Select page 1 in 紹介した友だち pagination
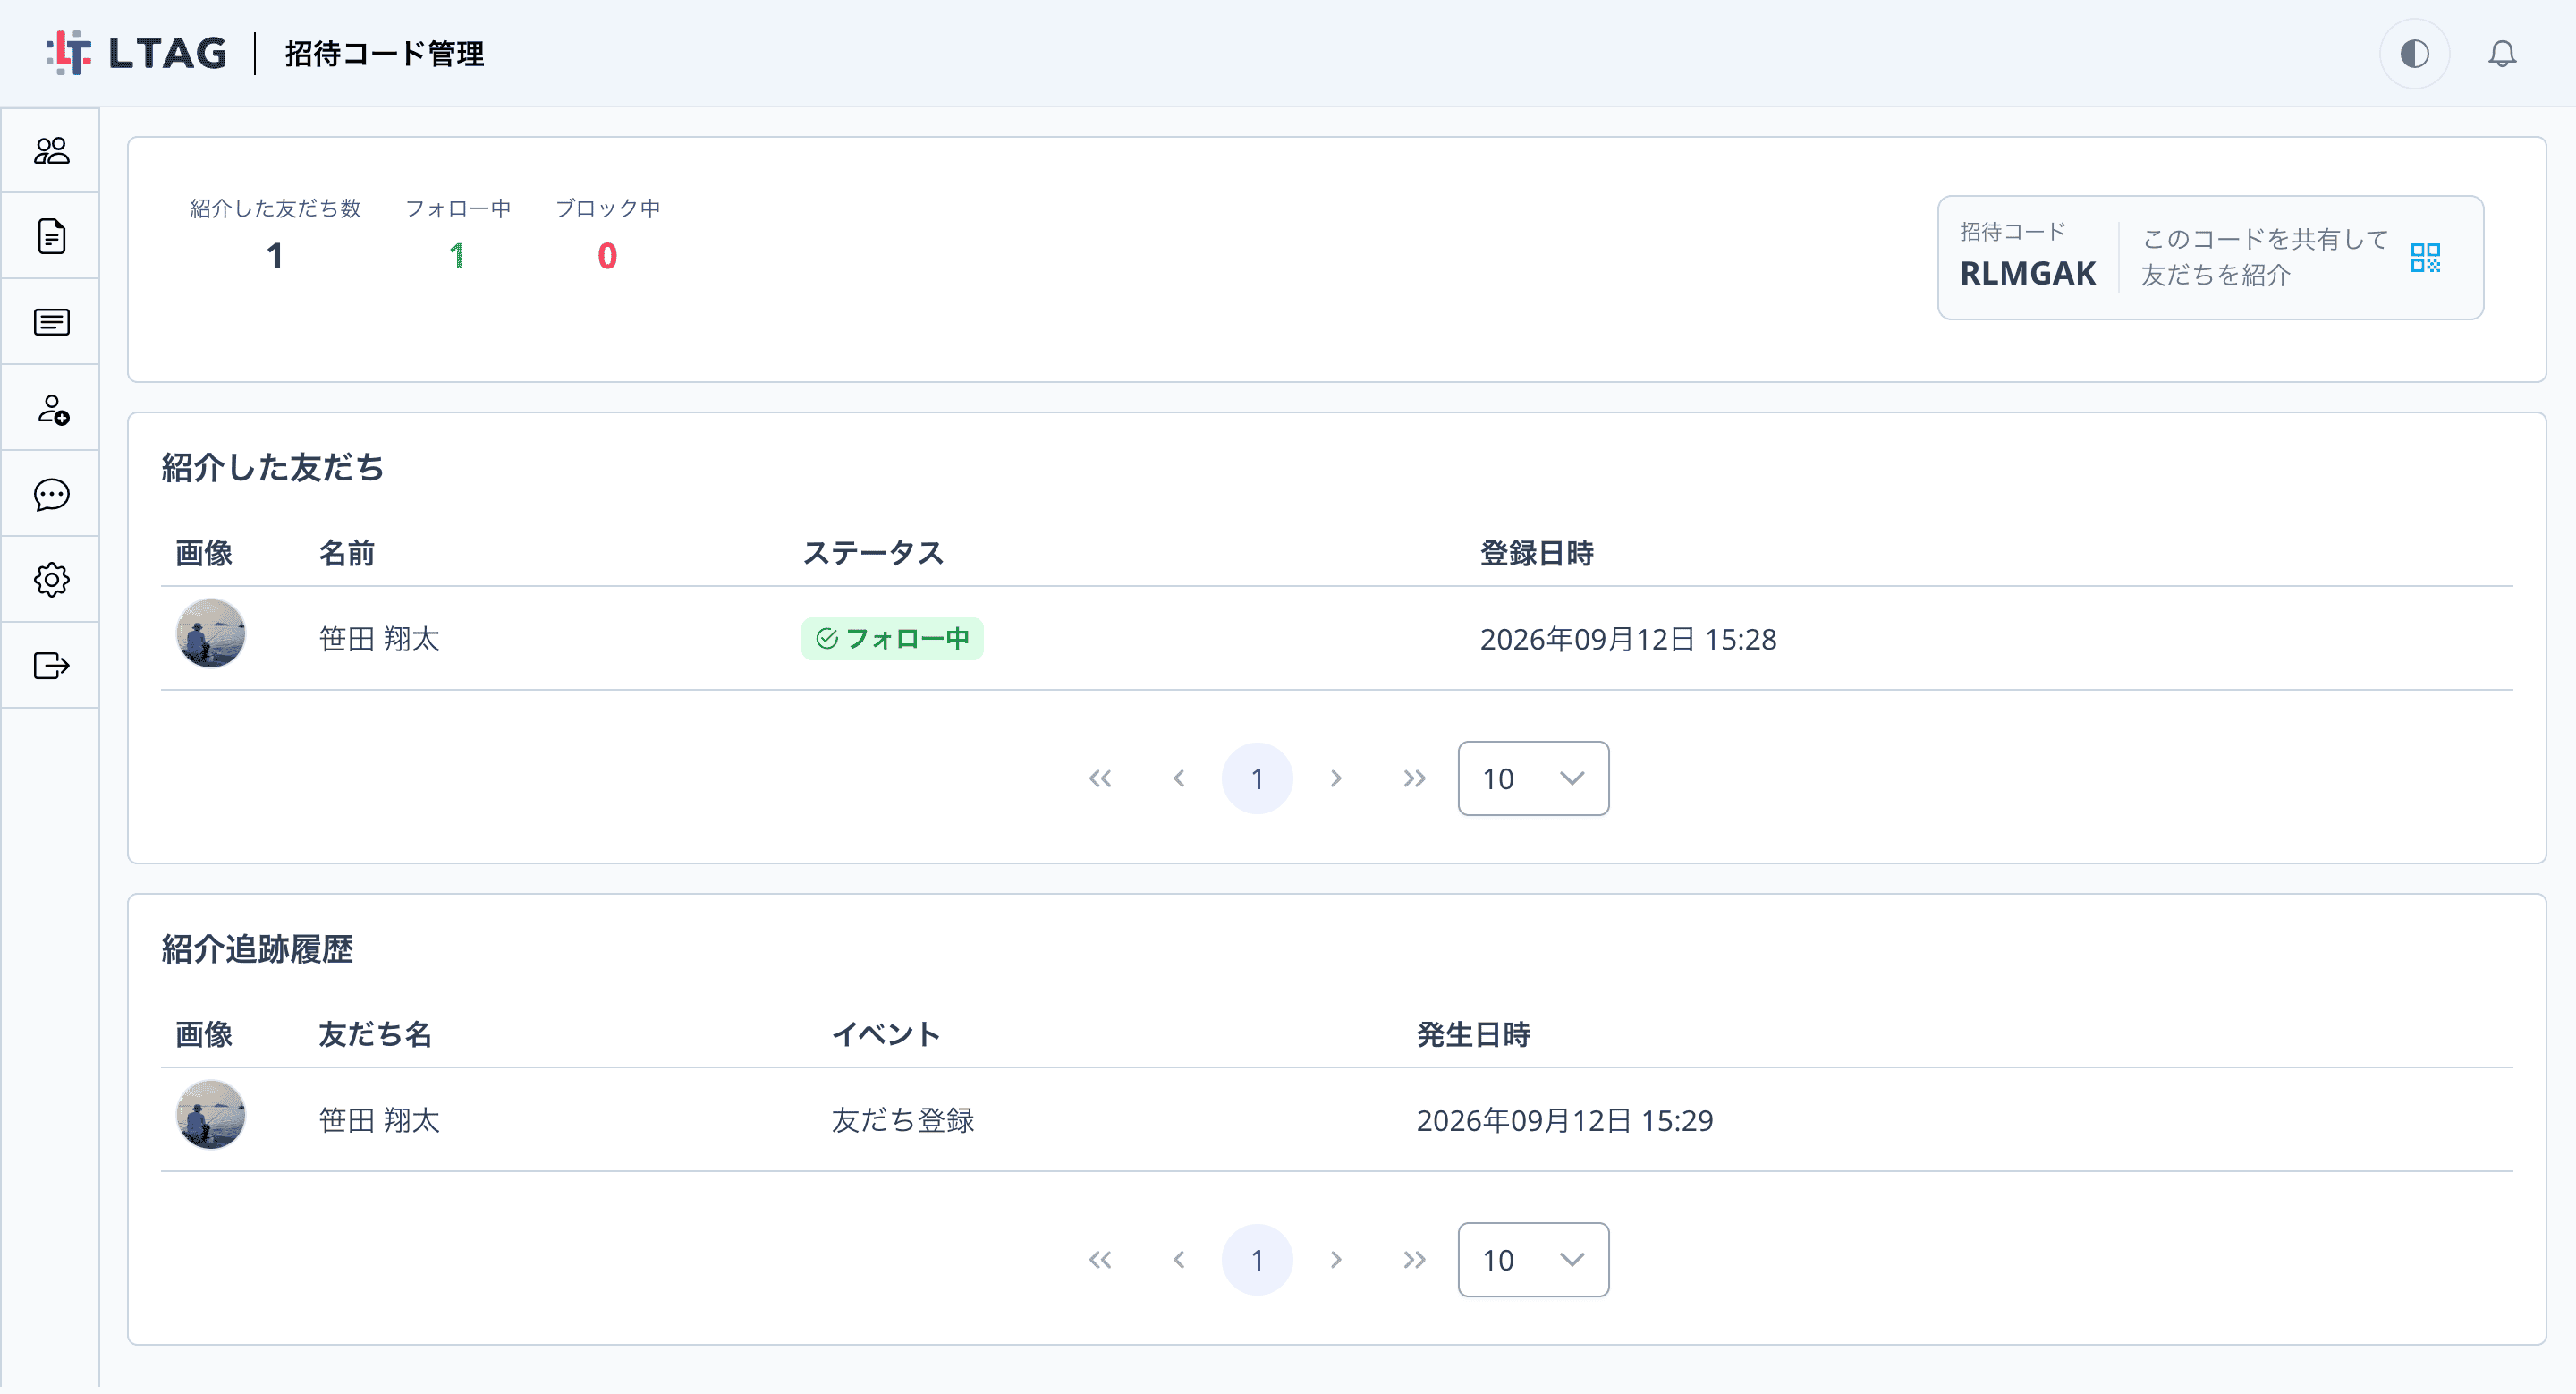This screenshot has width=2576, height=1394. 1257,778
